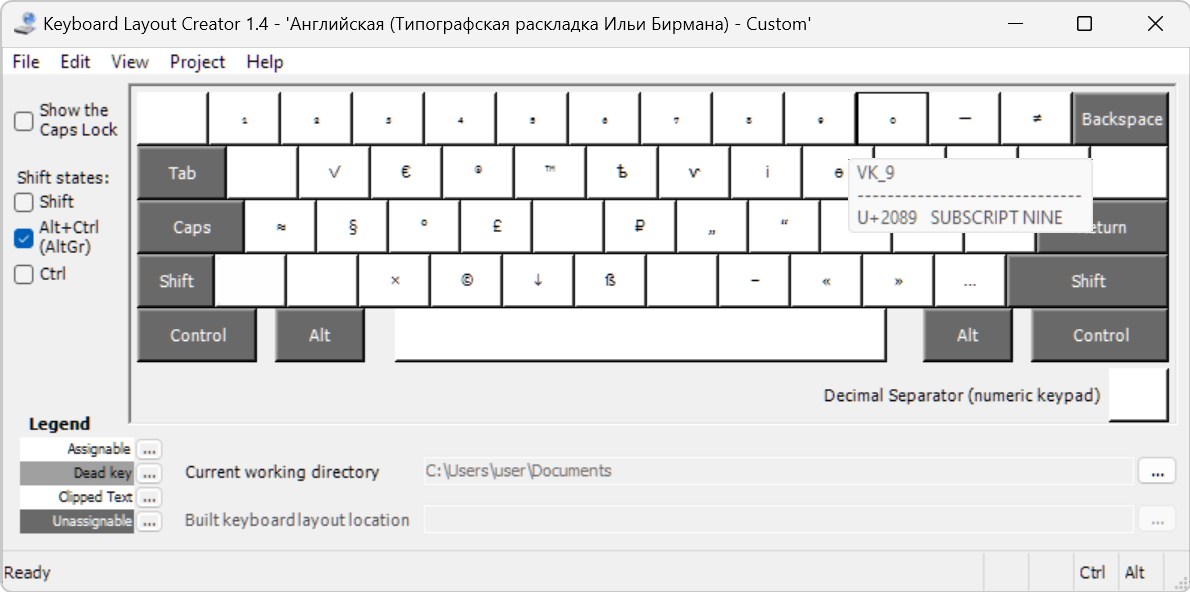Click the Decimal Separator numeric keypad key
The width and height of the screenshot is (1190, 592).
point(1138,394)
